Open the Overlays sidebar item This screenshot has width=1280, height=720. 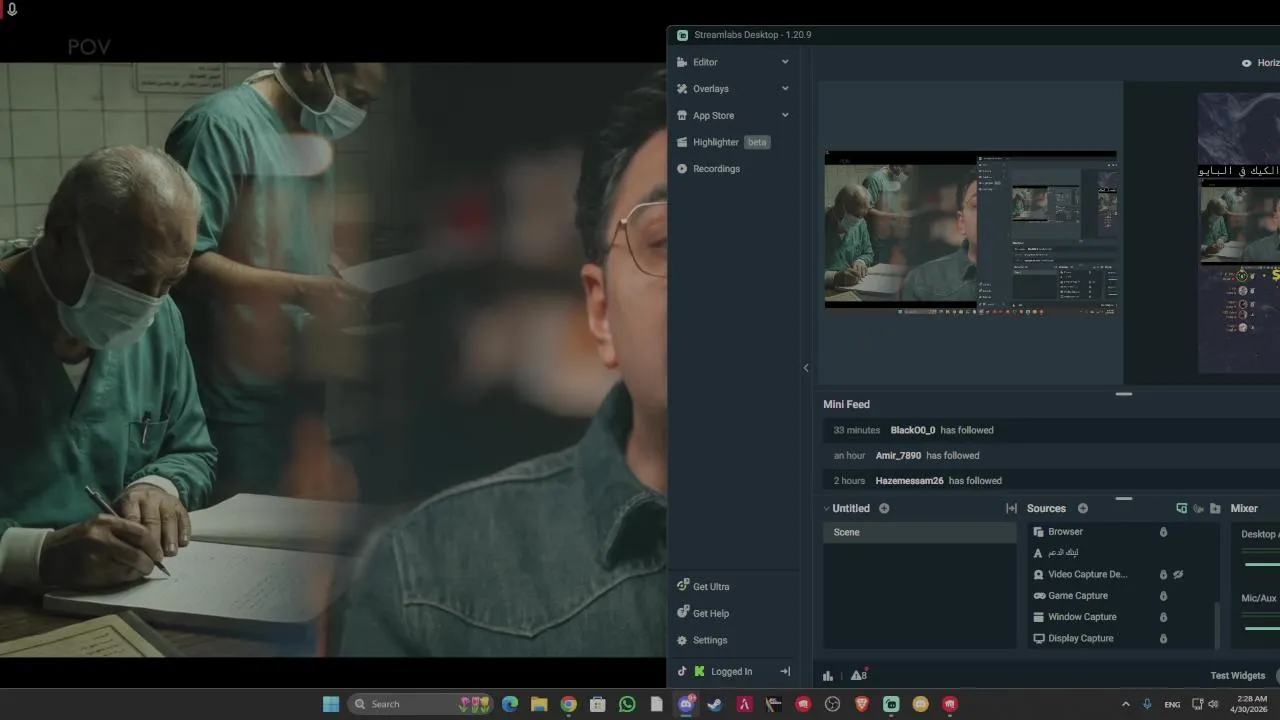point(711,89)
